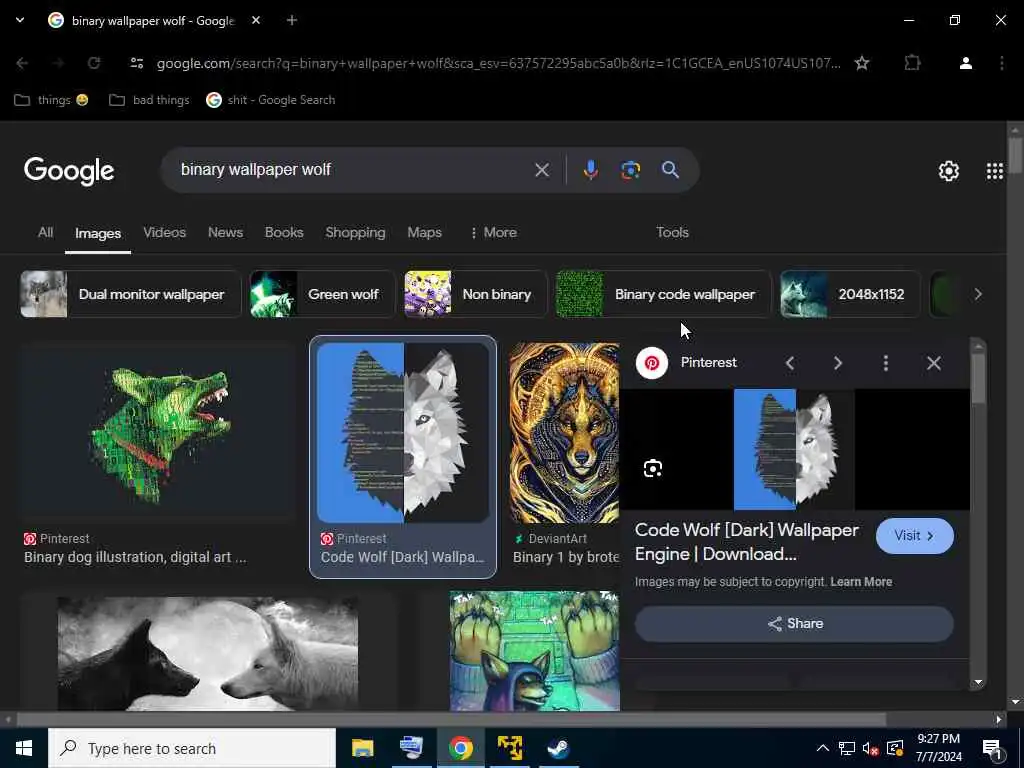Open the Chrome profile icon

[966, 63]
